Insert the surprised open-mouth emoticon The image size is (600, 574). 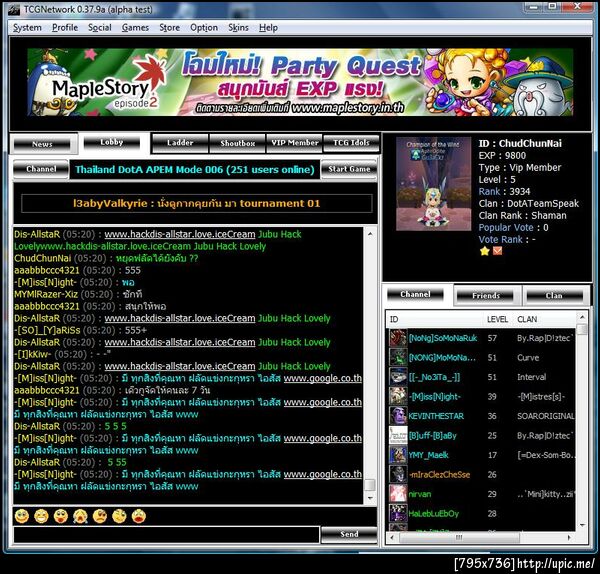(x=61, y=516)
